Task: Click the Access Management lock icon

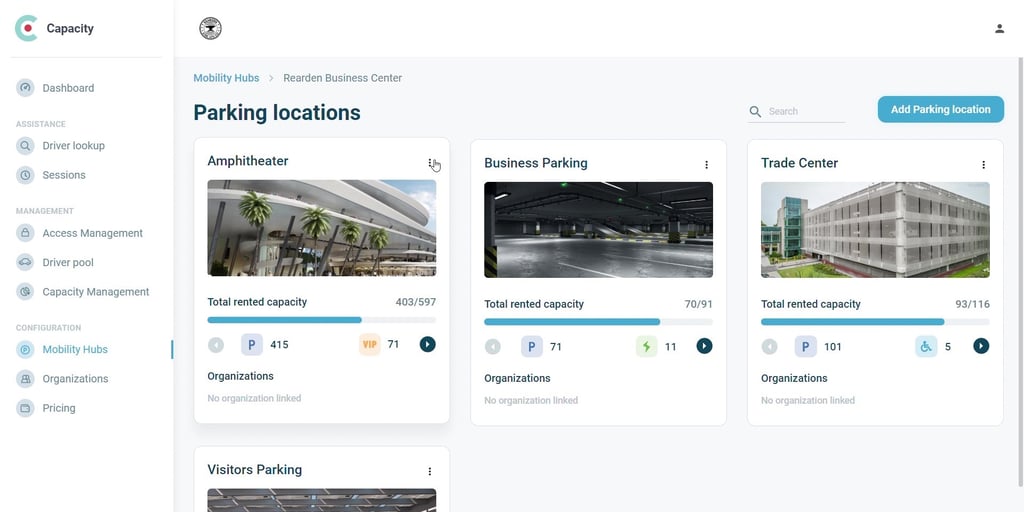Action: pyautogui.click(x=25, y=233)
